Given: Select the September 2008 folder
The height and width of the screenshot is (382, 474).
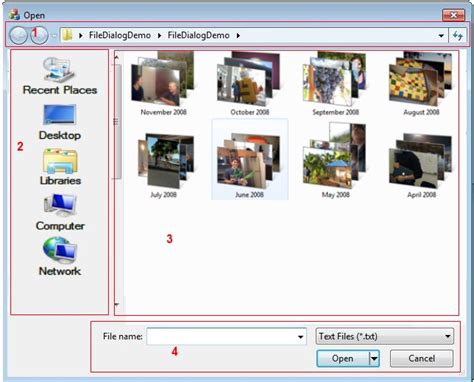Looking at the screenshot, I should pos(335,83).
